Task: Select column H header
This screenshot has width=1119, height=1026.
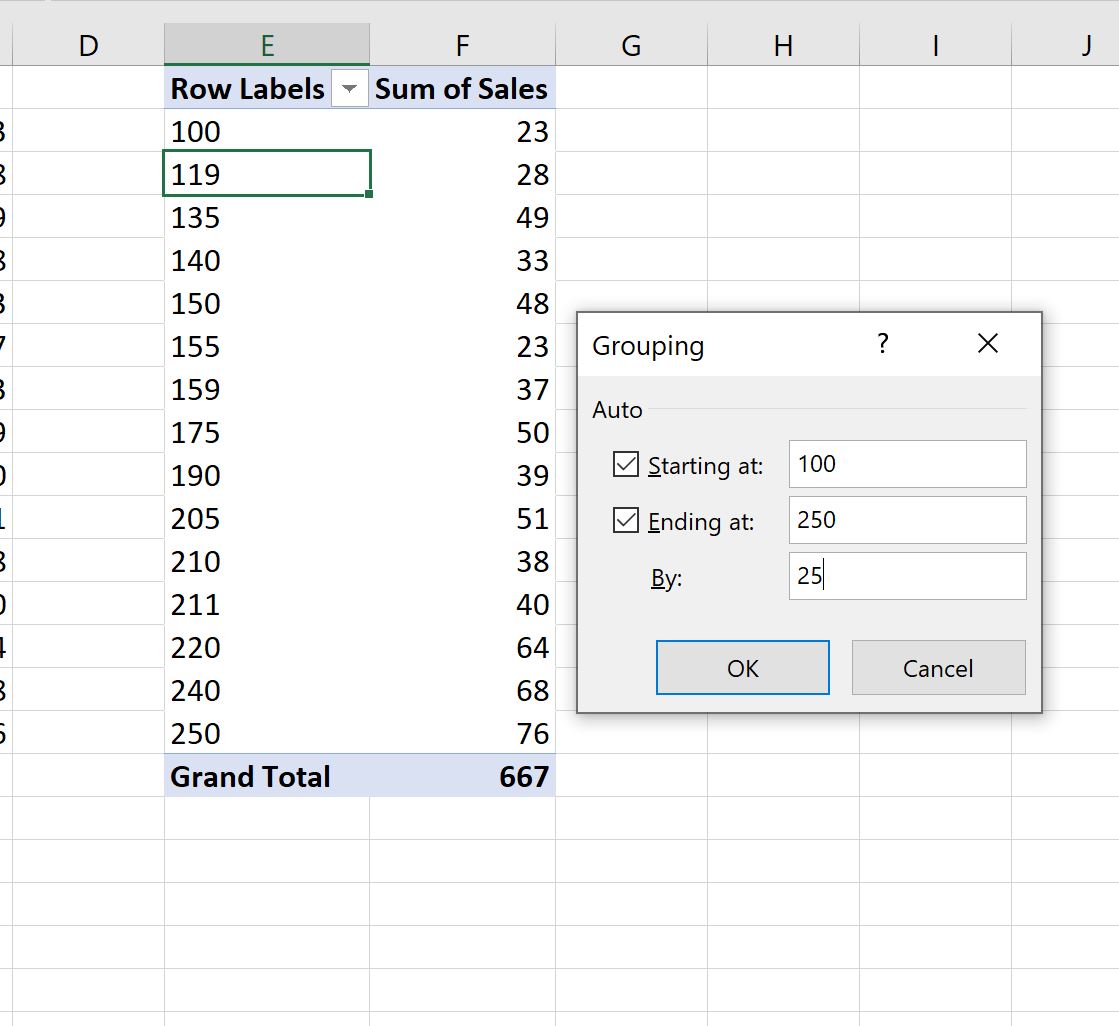Action: tap(783, 46)
